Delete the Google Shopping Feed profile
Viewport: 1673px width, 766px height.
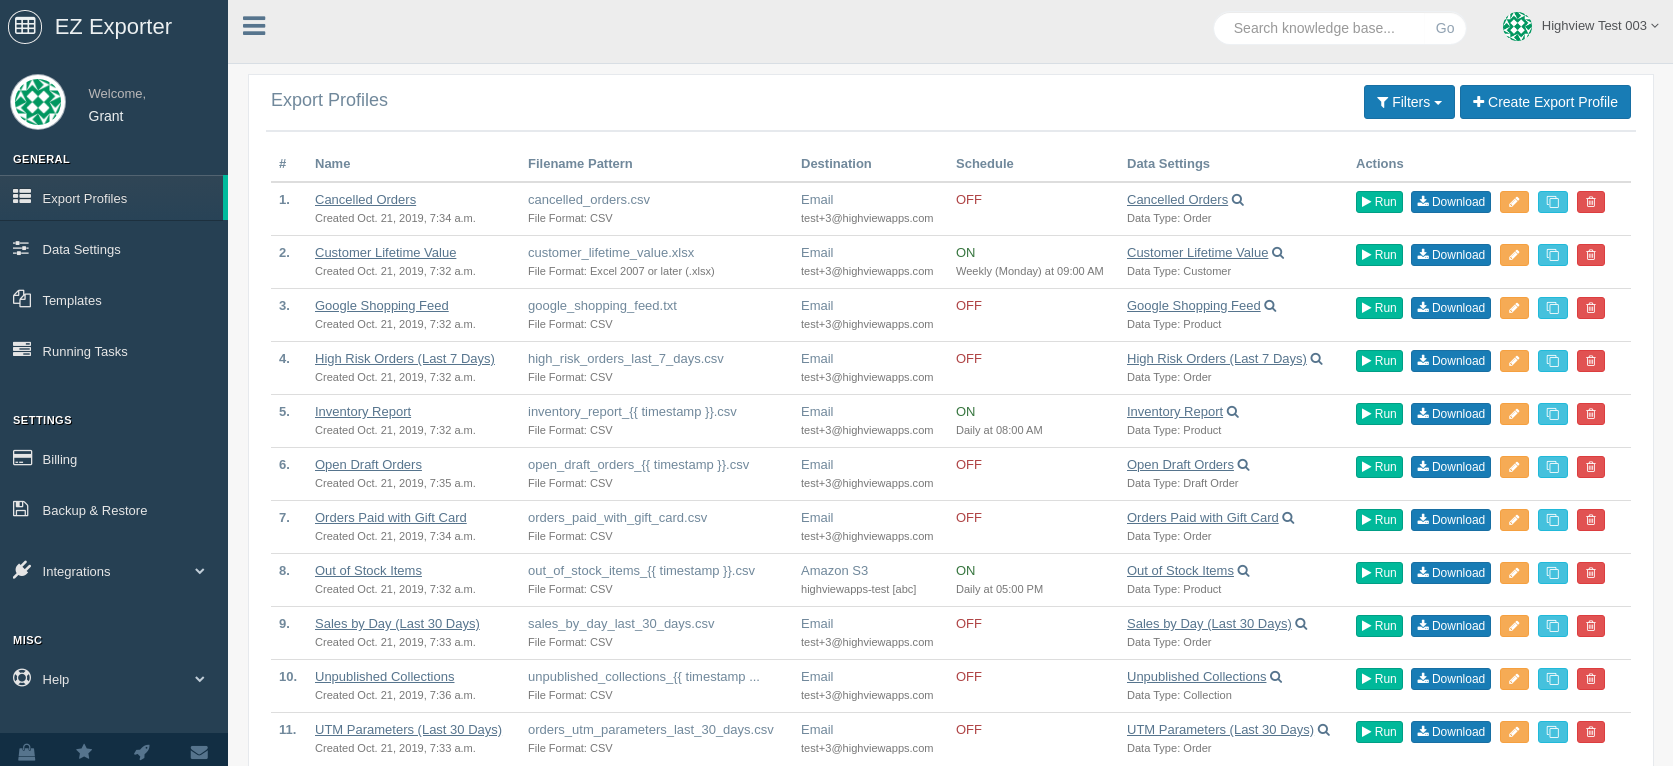pyautogui.click(x=1590, y=308)
